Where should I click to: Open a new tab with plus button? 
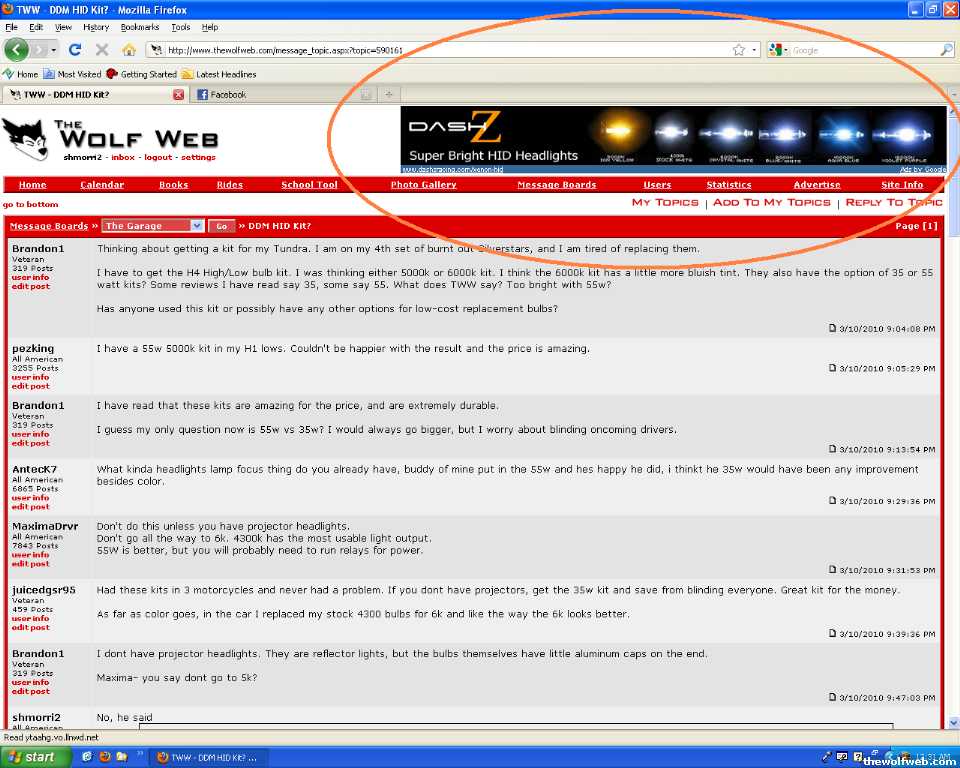click(x=388, y=94)
